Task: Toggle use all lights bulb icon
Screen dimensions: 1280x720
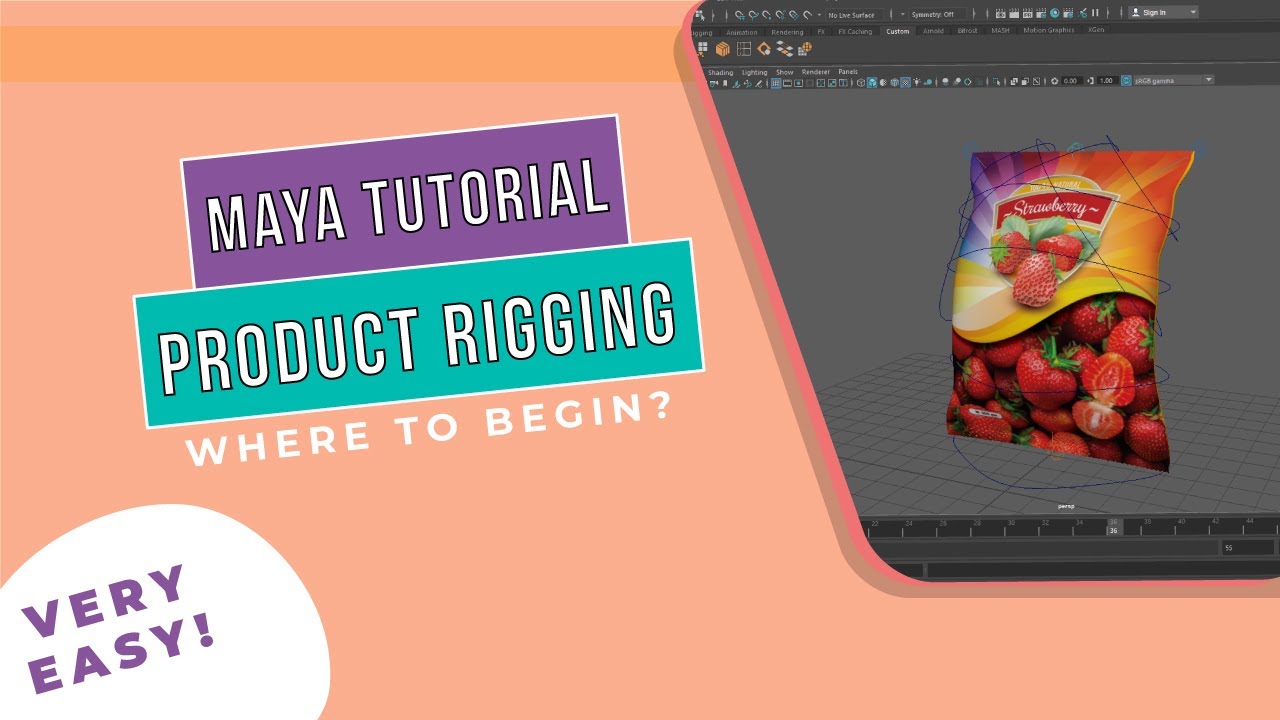Action: 917,82
